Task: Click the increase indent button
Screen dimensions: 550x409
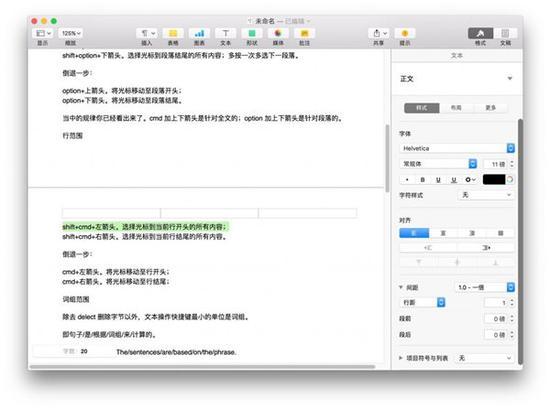Action: (486, 248)
